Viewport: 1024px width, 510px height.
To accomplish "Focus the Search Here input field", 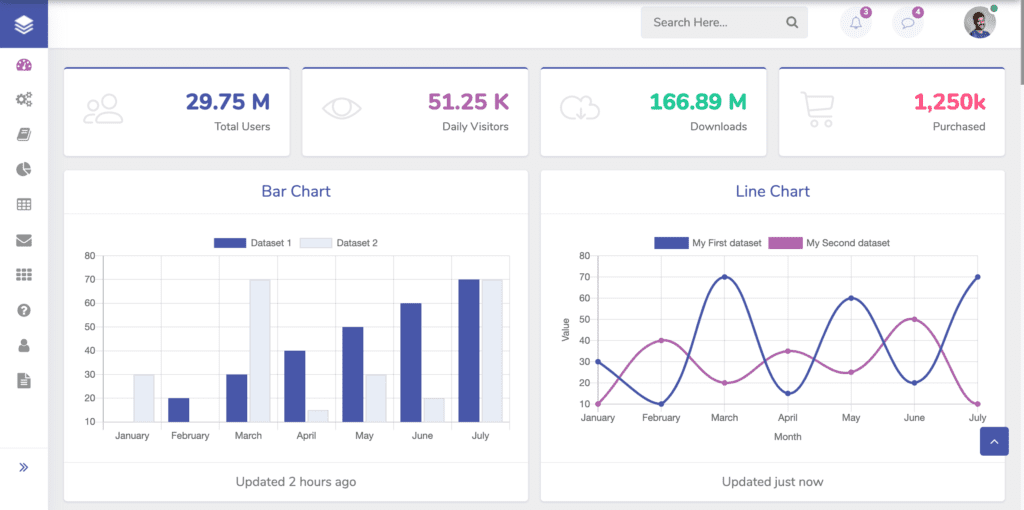I will [x=724, y=22].
